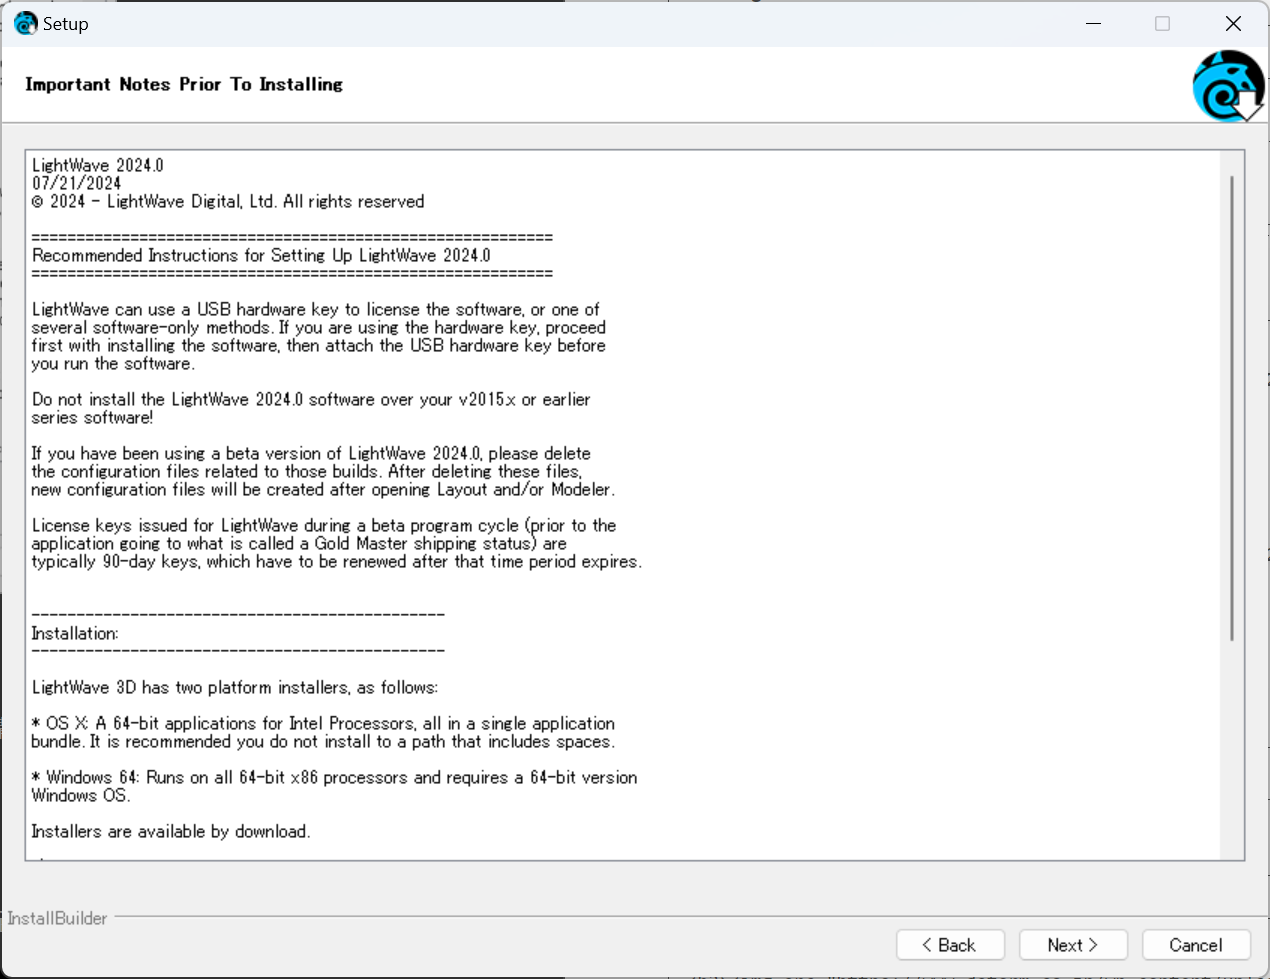Image resolution: width=1270 pixels, height=979 pixels.
Task: Click the 'Important Notes Prior To Installing' heading
Action: click(184, 84)
